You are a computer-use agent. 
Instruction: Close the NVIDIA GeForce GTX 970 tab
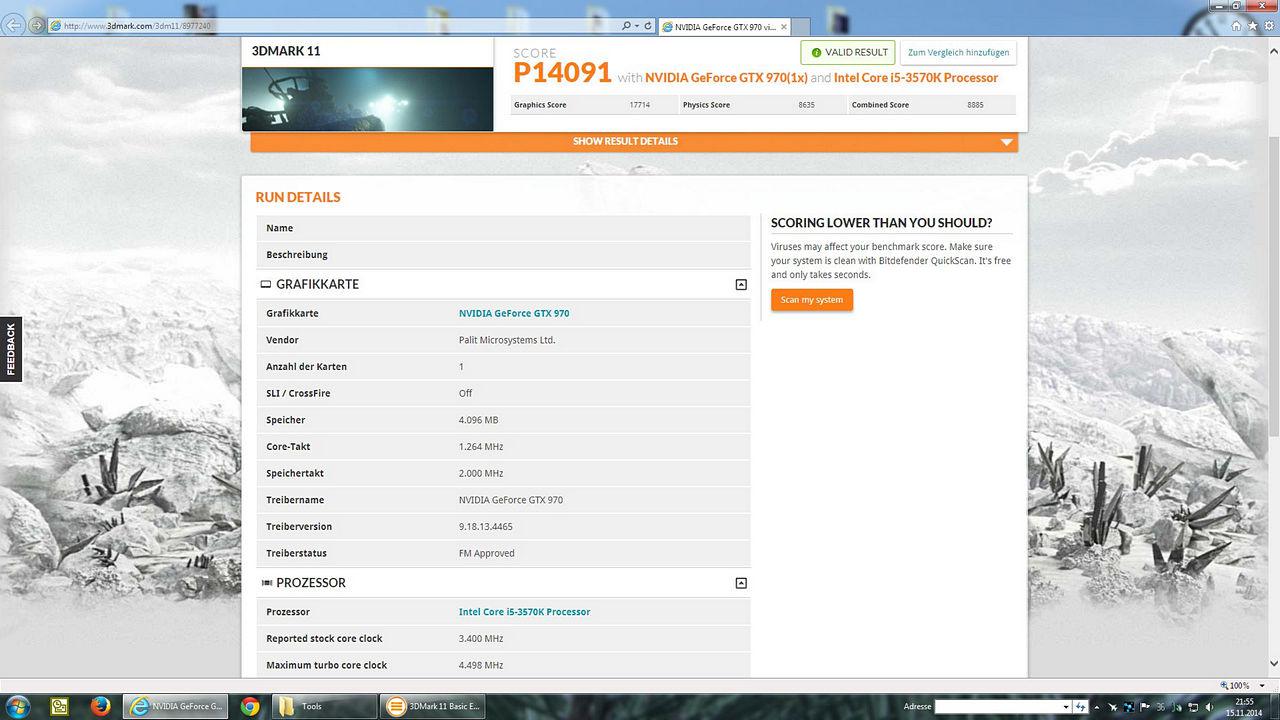click(783, 26)
